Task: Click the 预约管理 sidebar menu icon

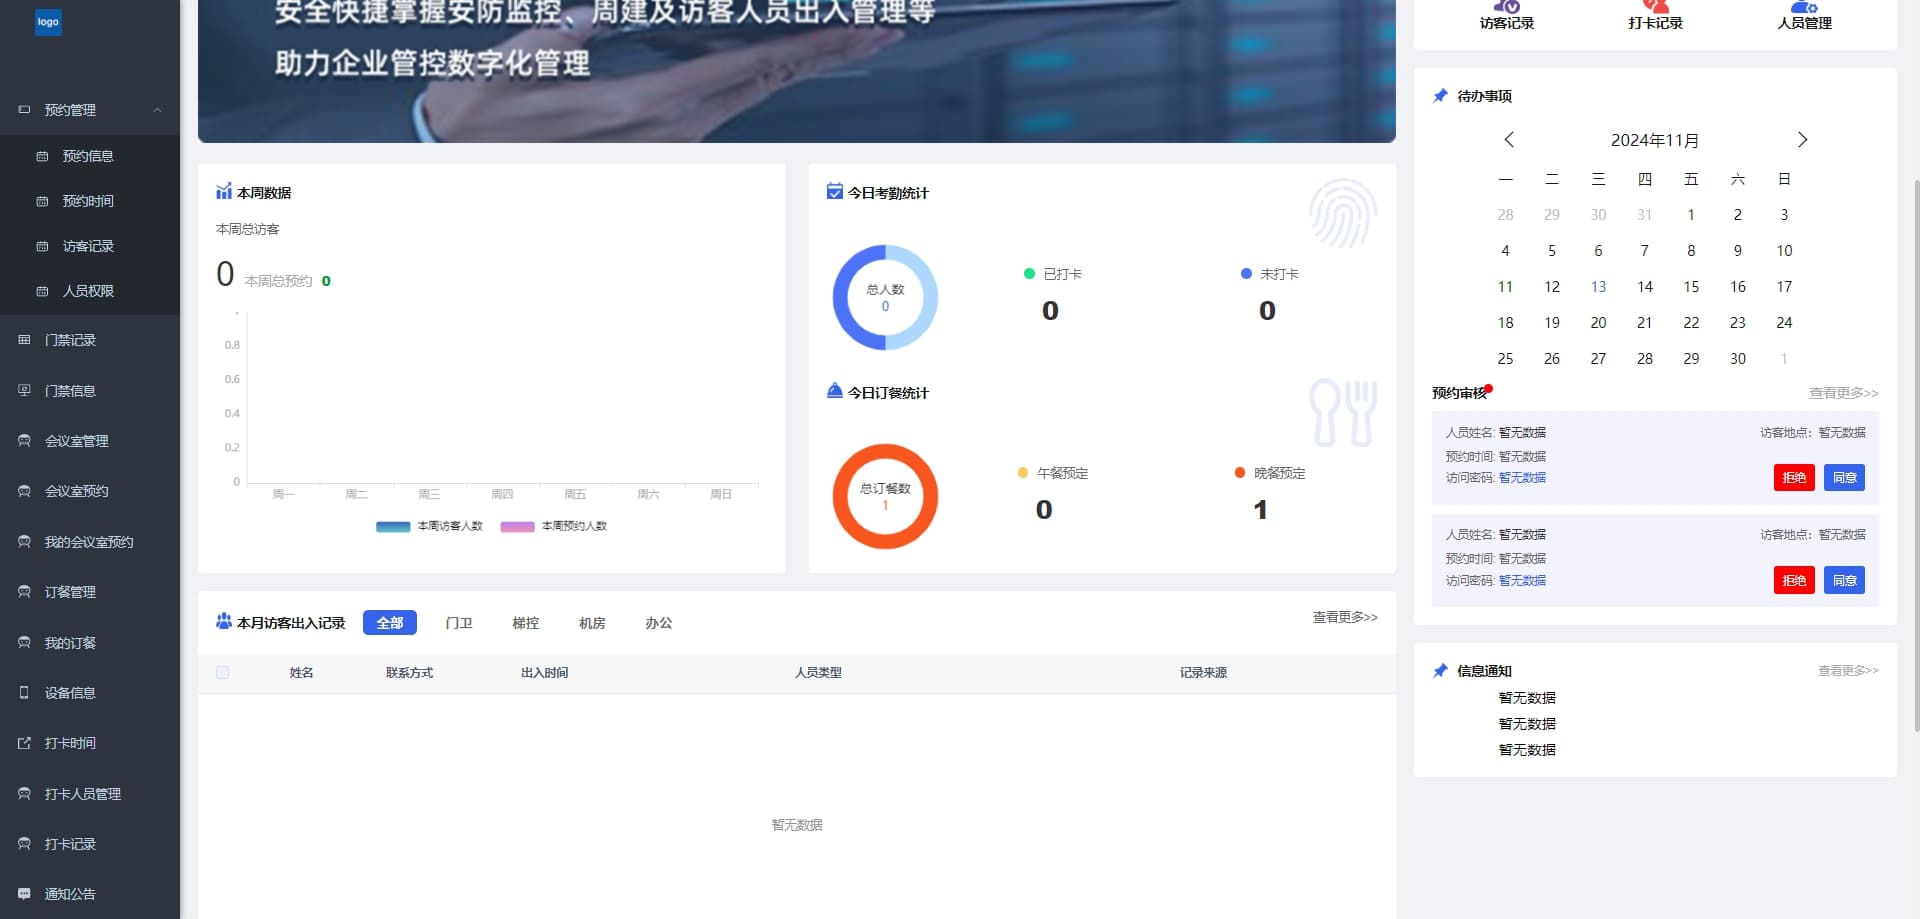Action: click(x=24, y=110)
